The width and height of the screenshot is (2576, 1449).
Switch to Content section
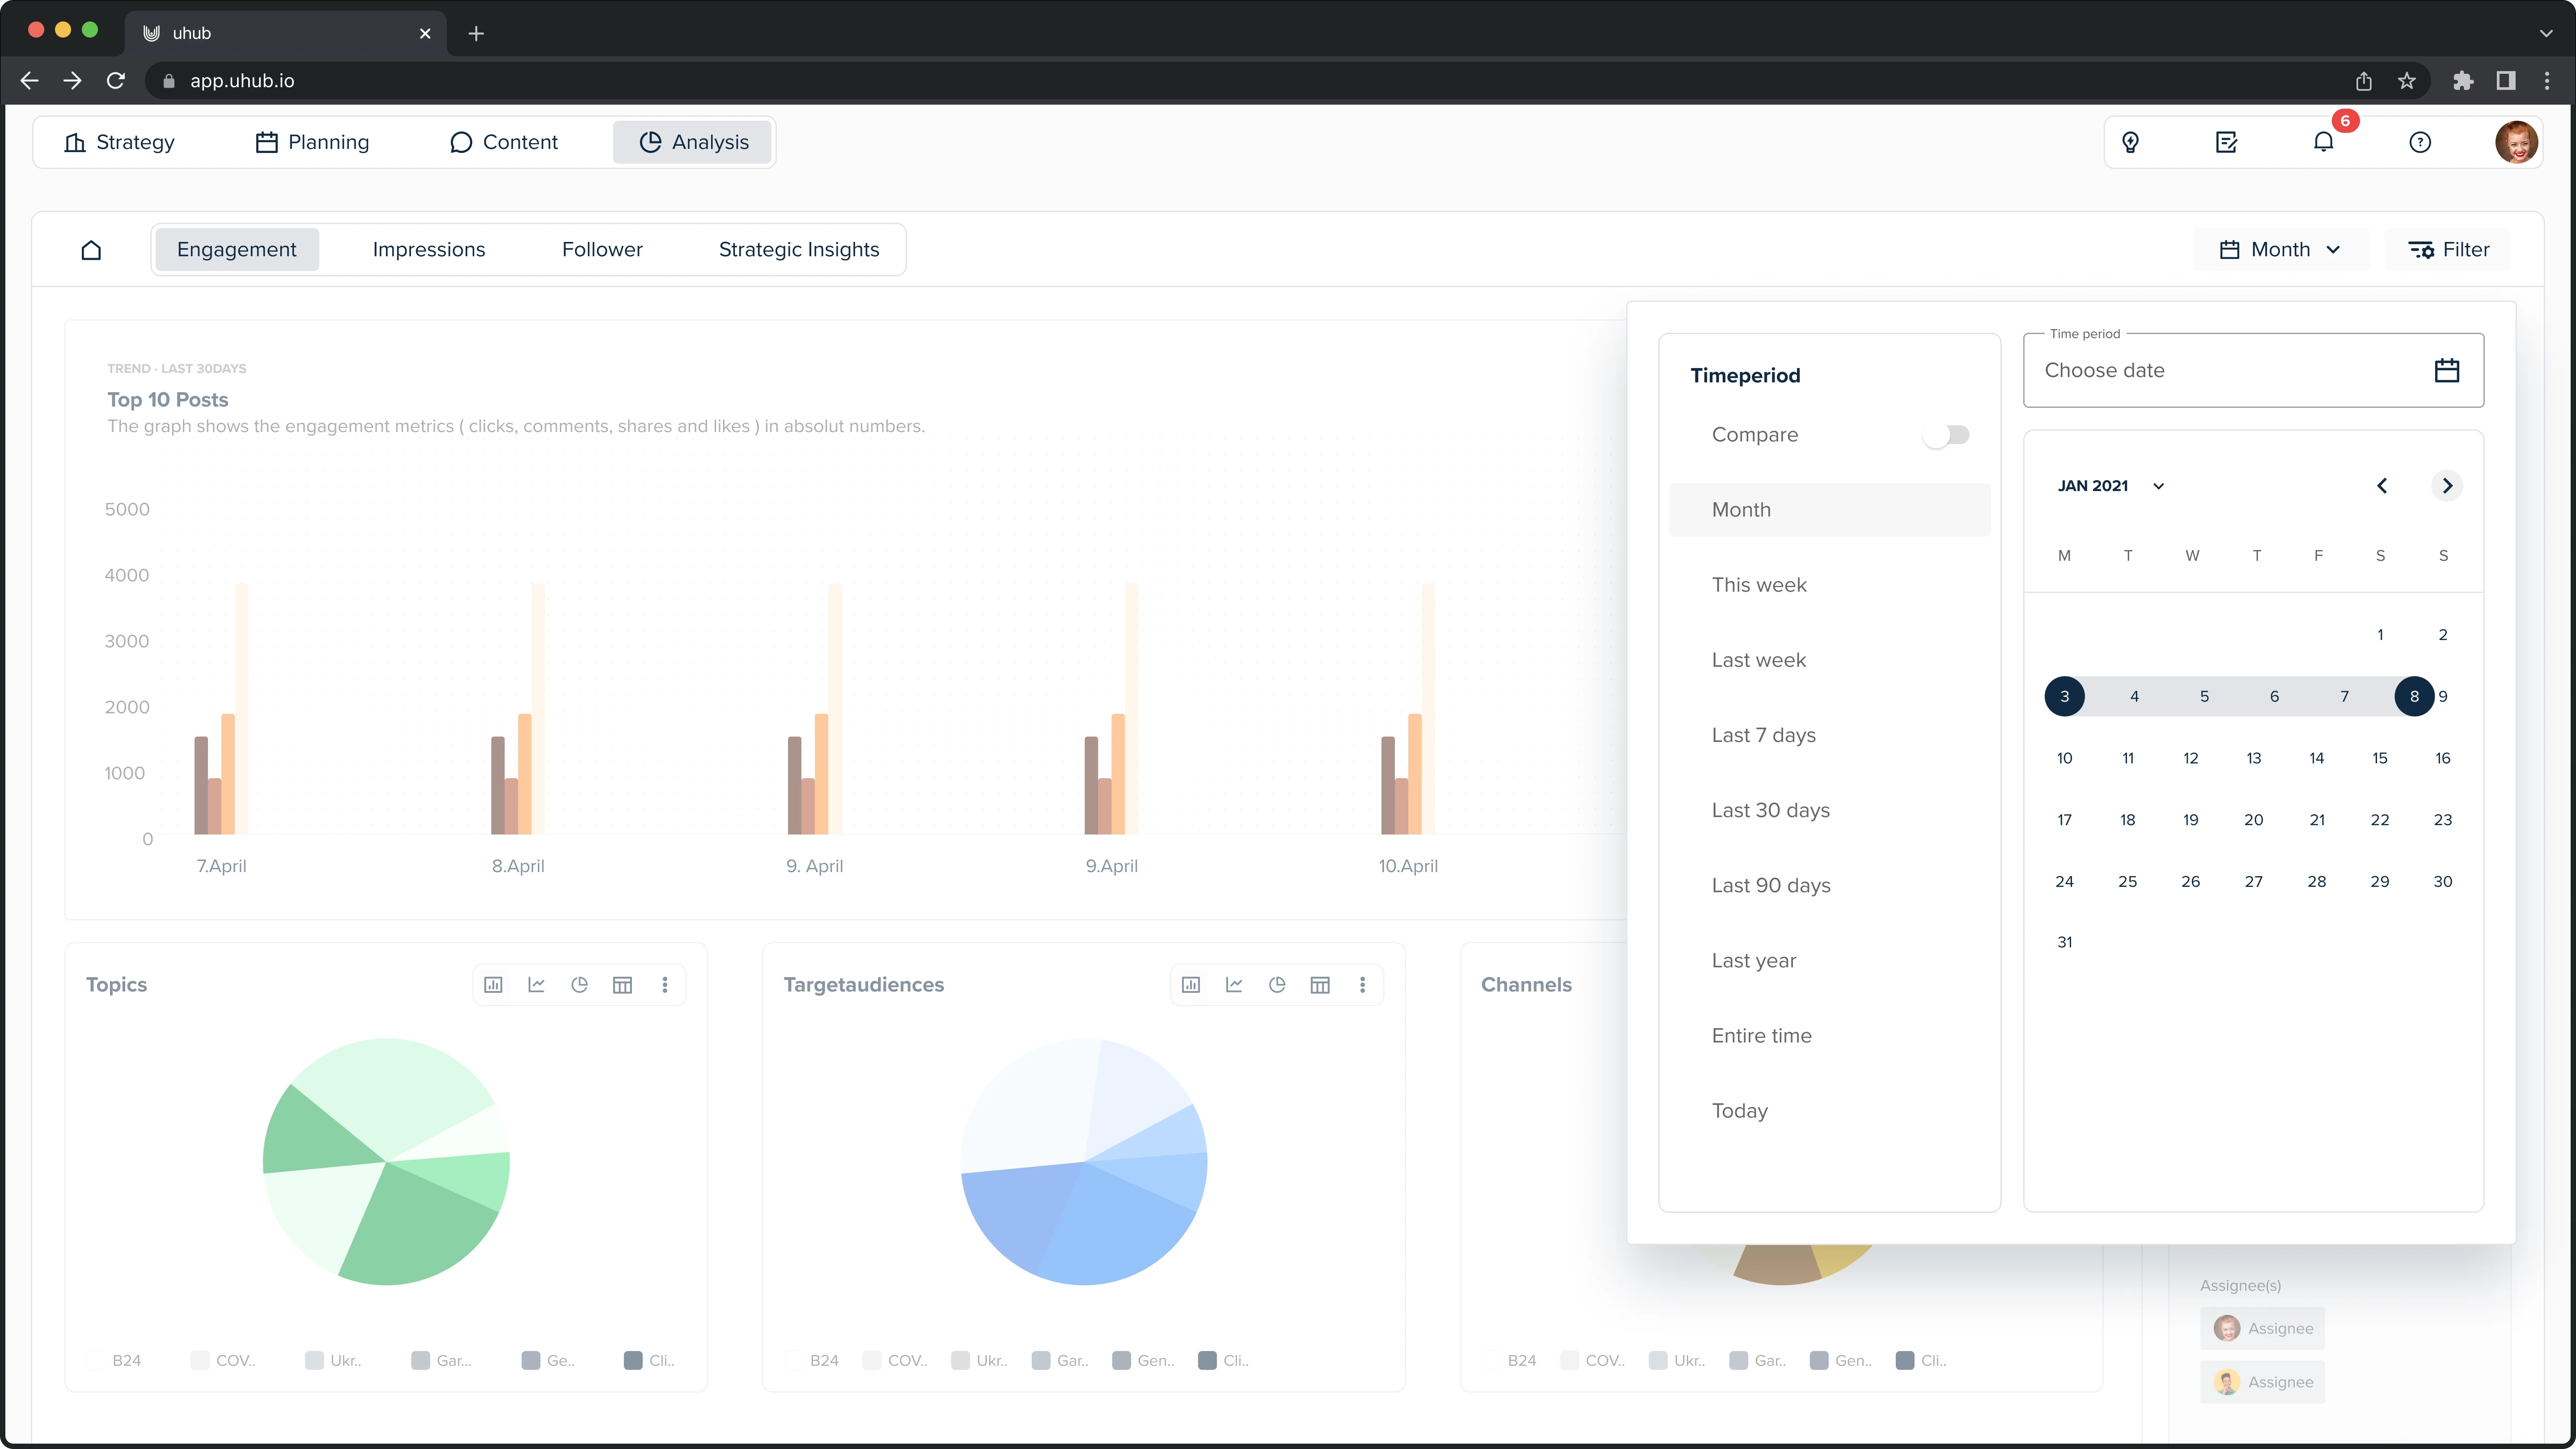click(504, 142)
